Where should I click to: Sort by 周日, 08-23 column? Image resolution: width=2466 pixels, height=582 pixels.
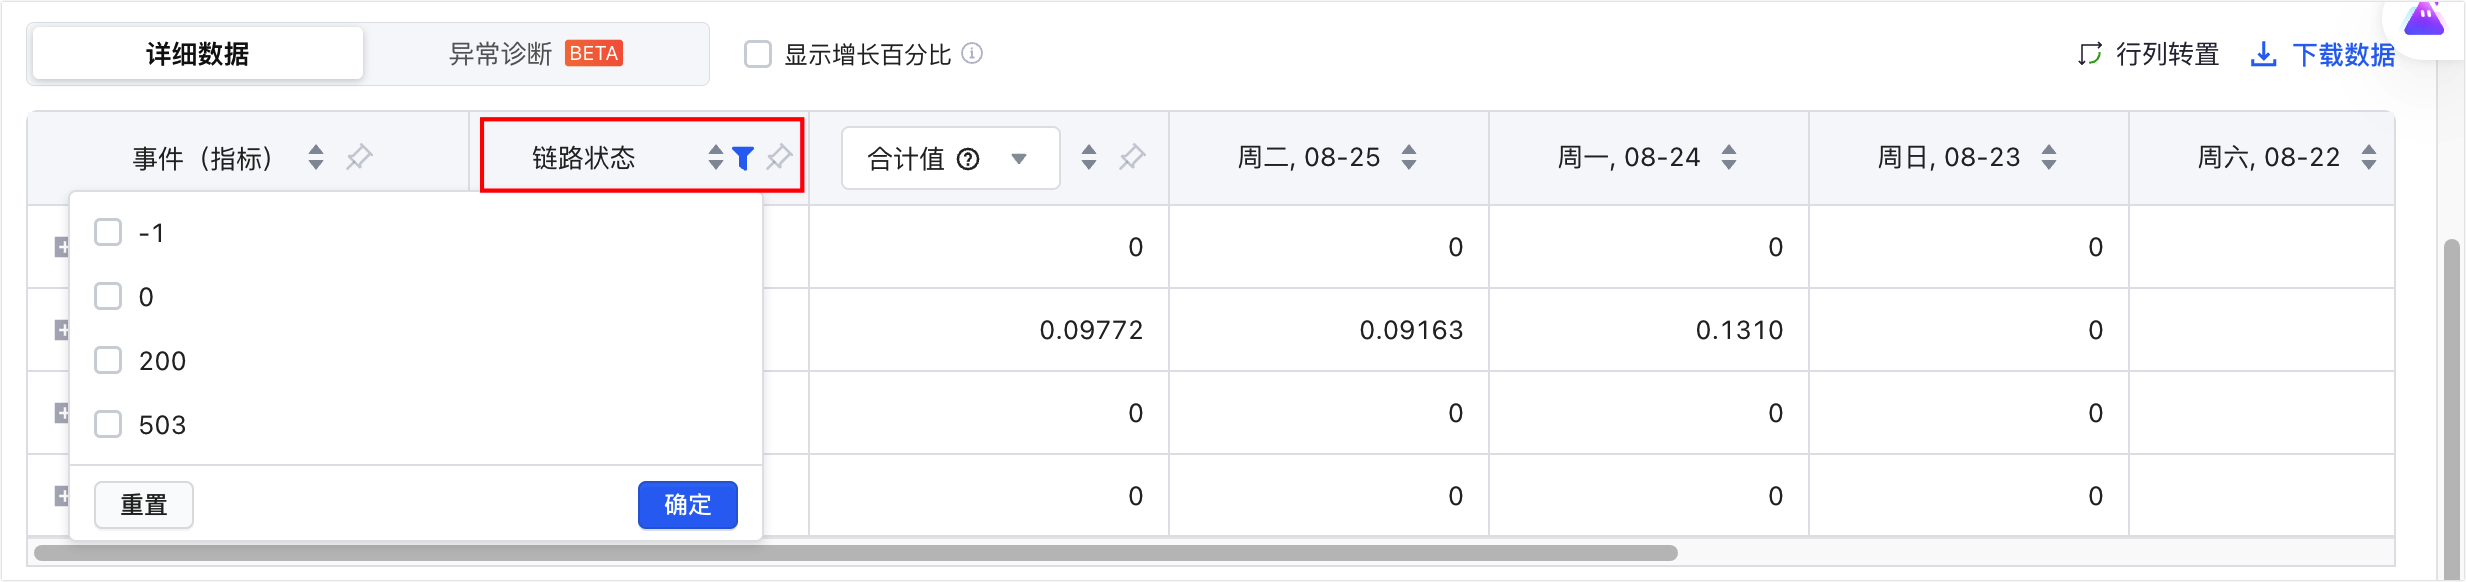pyautogui.click(x=2049, y=157)
